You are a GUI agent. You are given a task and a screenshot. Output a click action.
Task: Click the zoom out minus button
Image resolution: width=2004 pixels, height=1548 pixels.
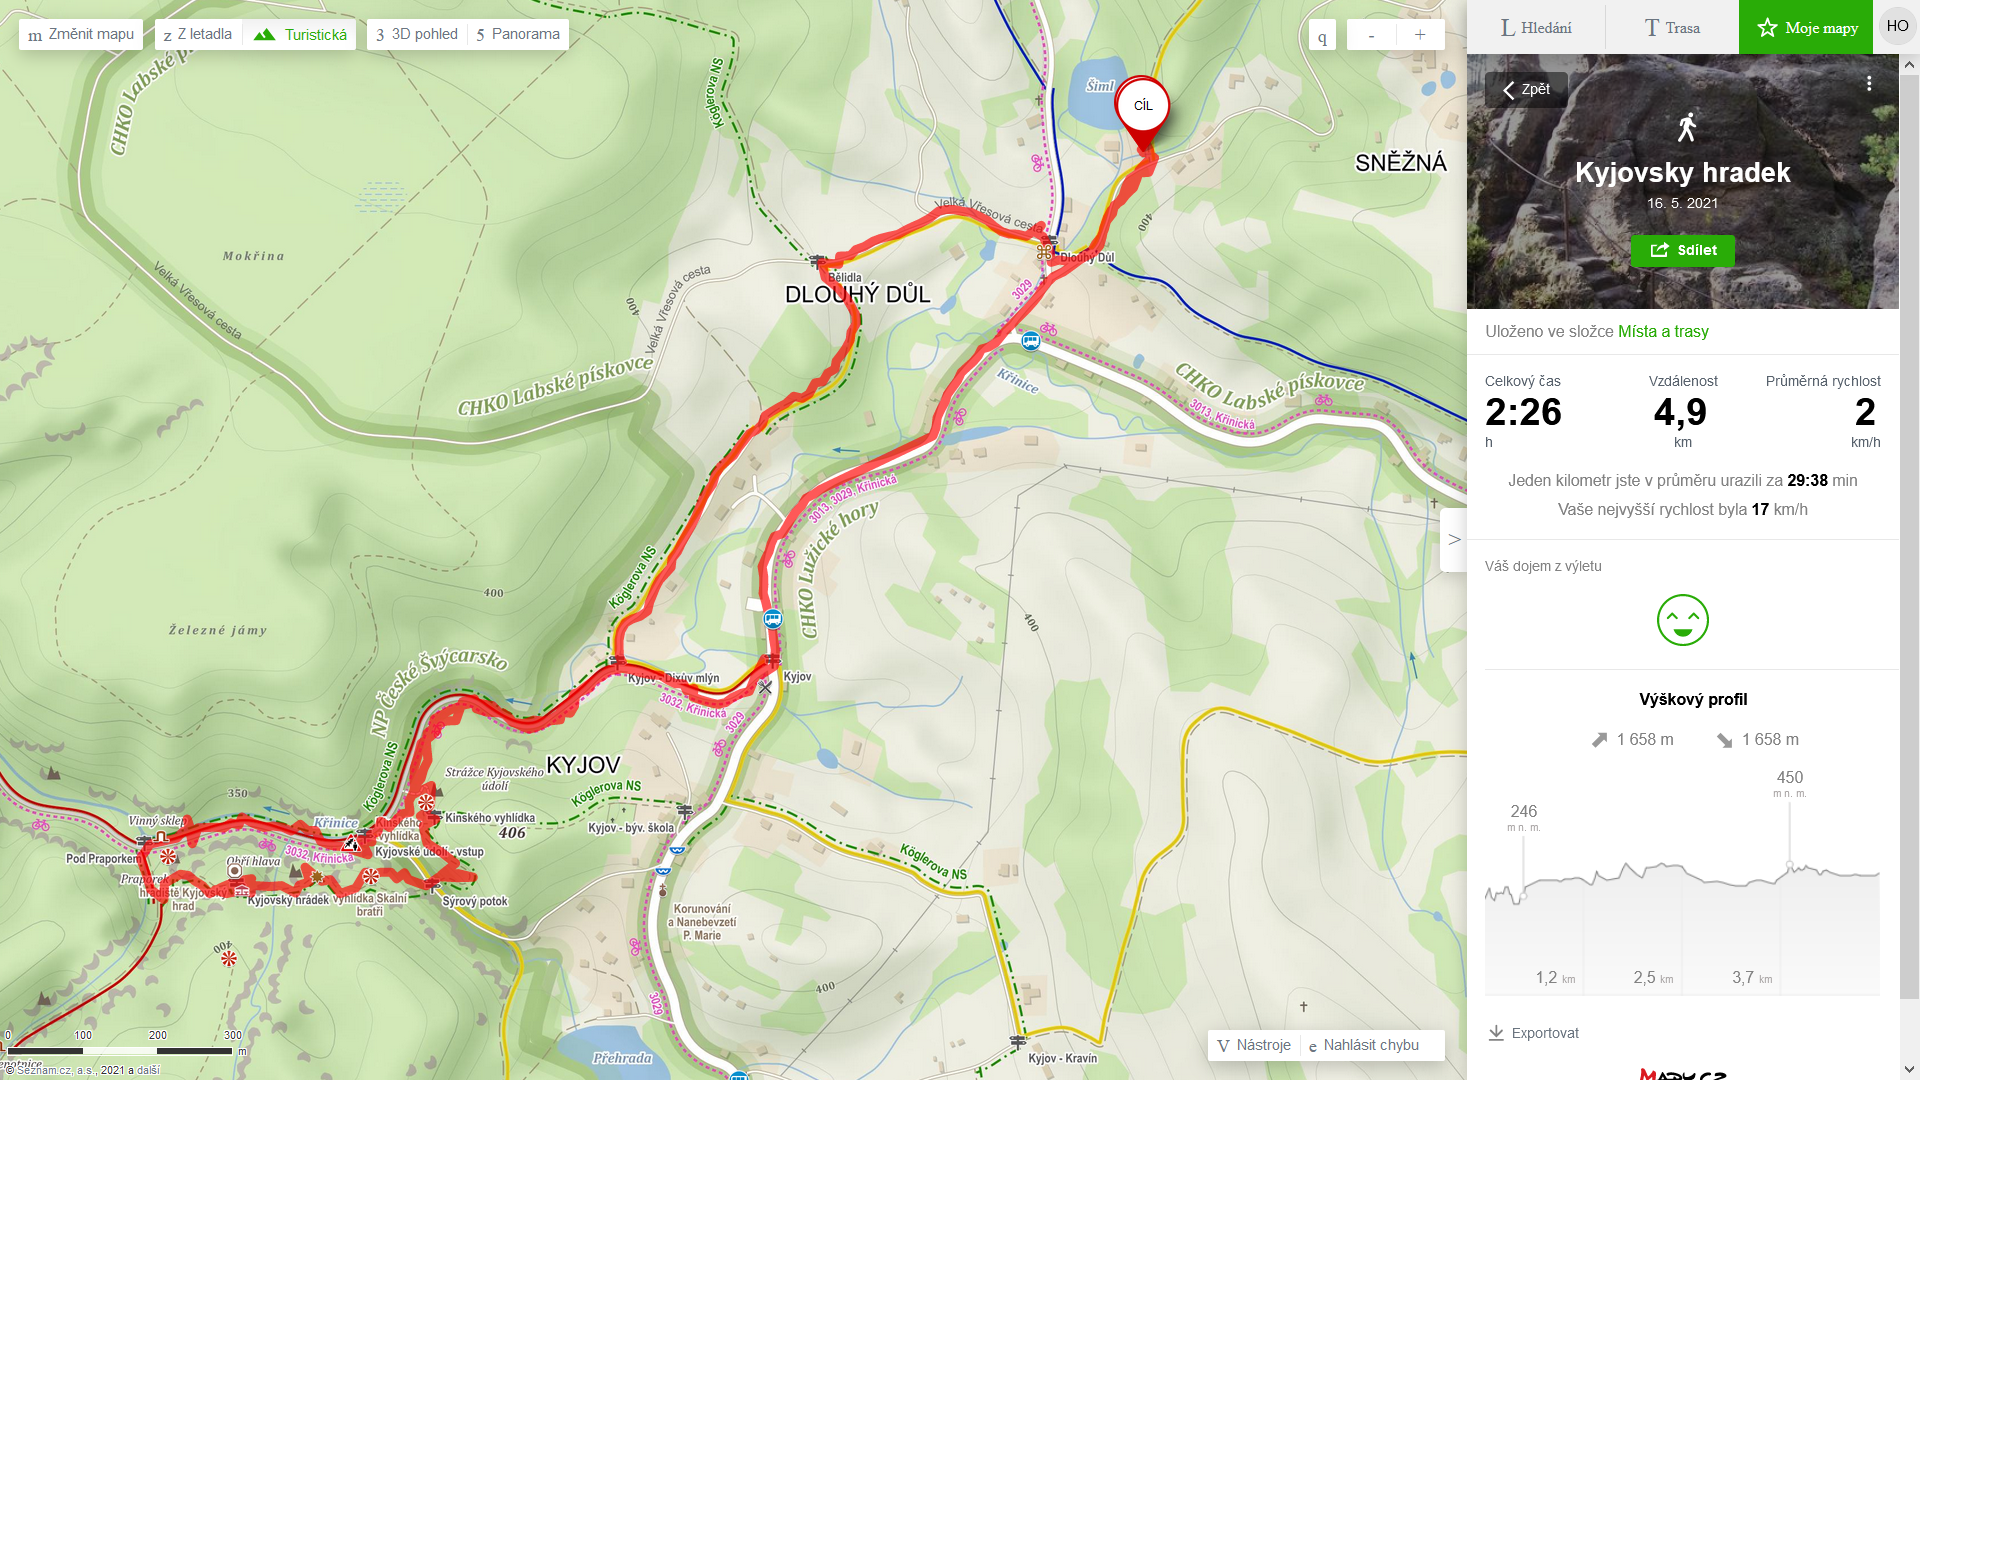[1371, 35]
